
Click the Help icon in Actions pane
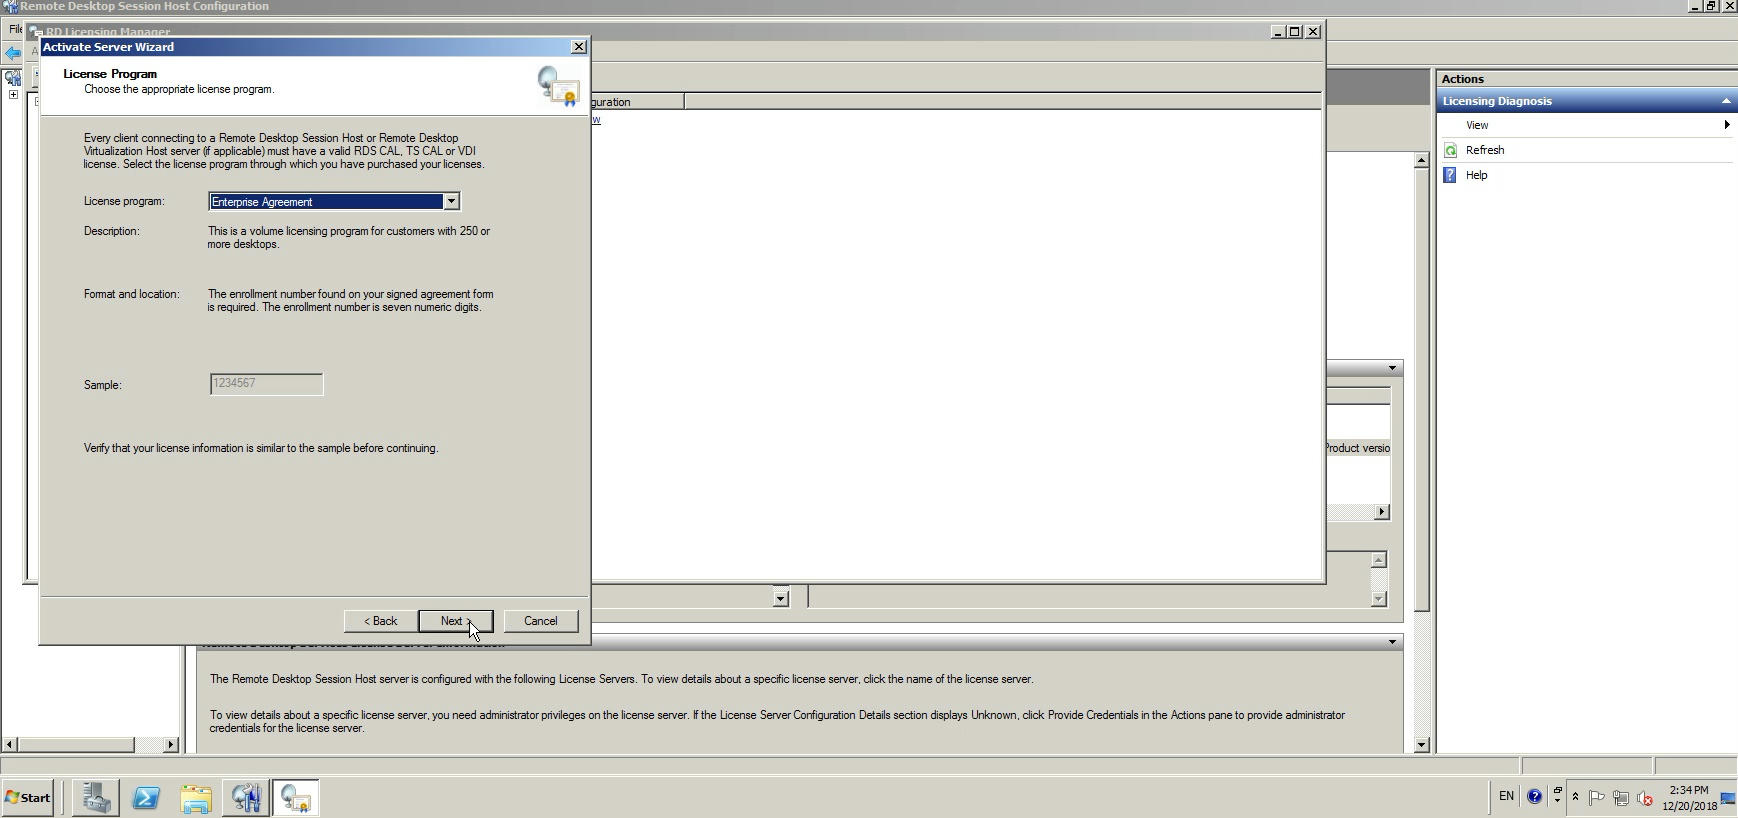pos(1451,175)
